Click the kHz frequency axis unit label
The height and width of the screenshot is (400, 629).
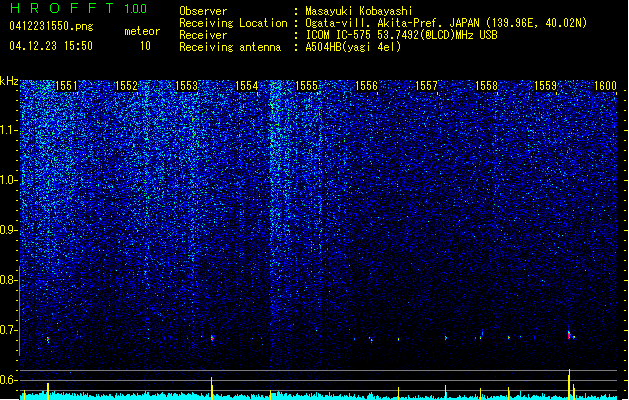(x=9, y=81)
